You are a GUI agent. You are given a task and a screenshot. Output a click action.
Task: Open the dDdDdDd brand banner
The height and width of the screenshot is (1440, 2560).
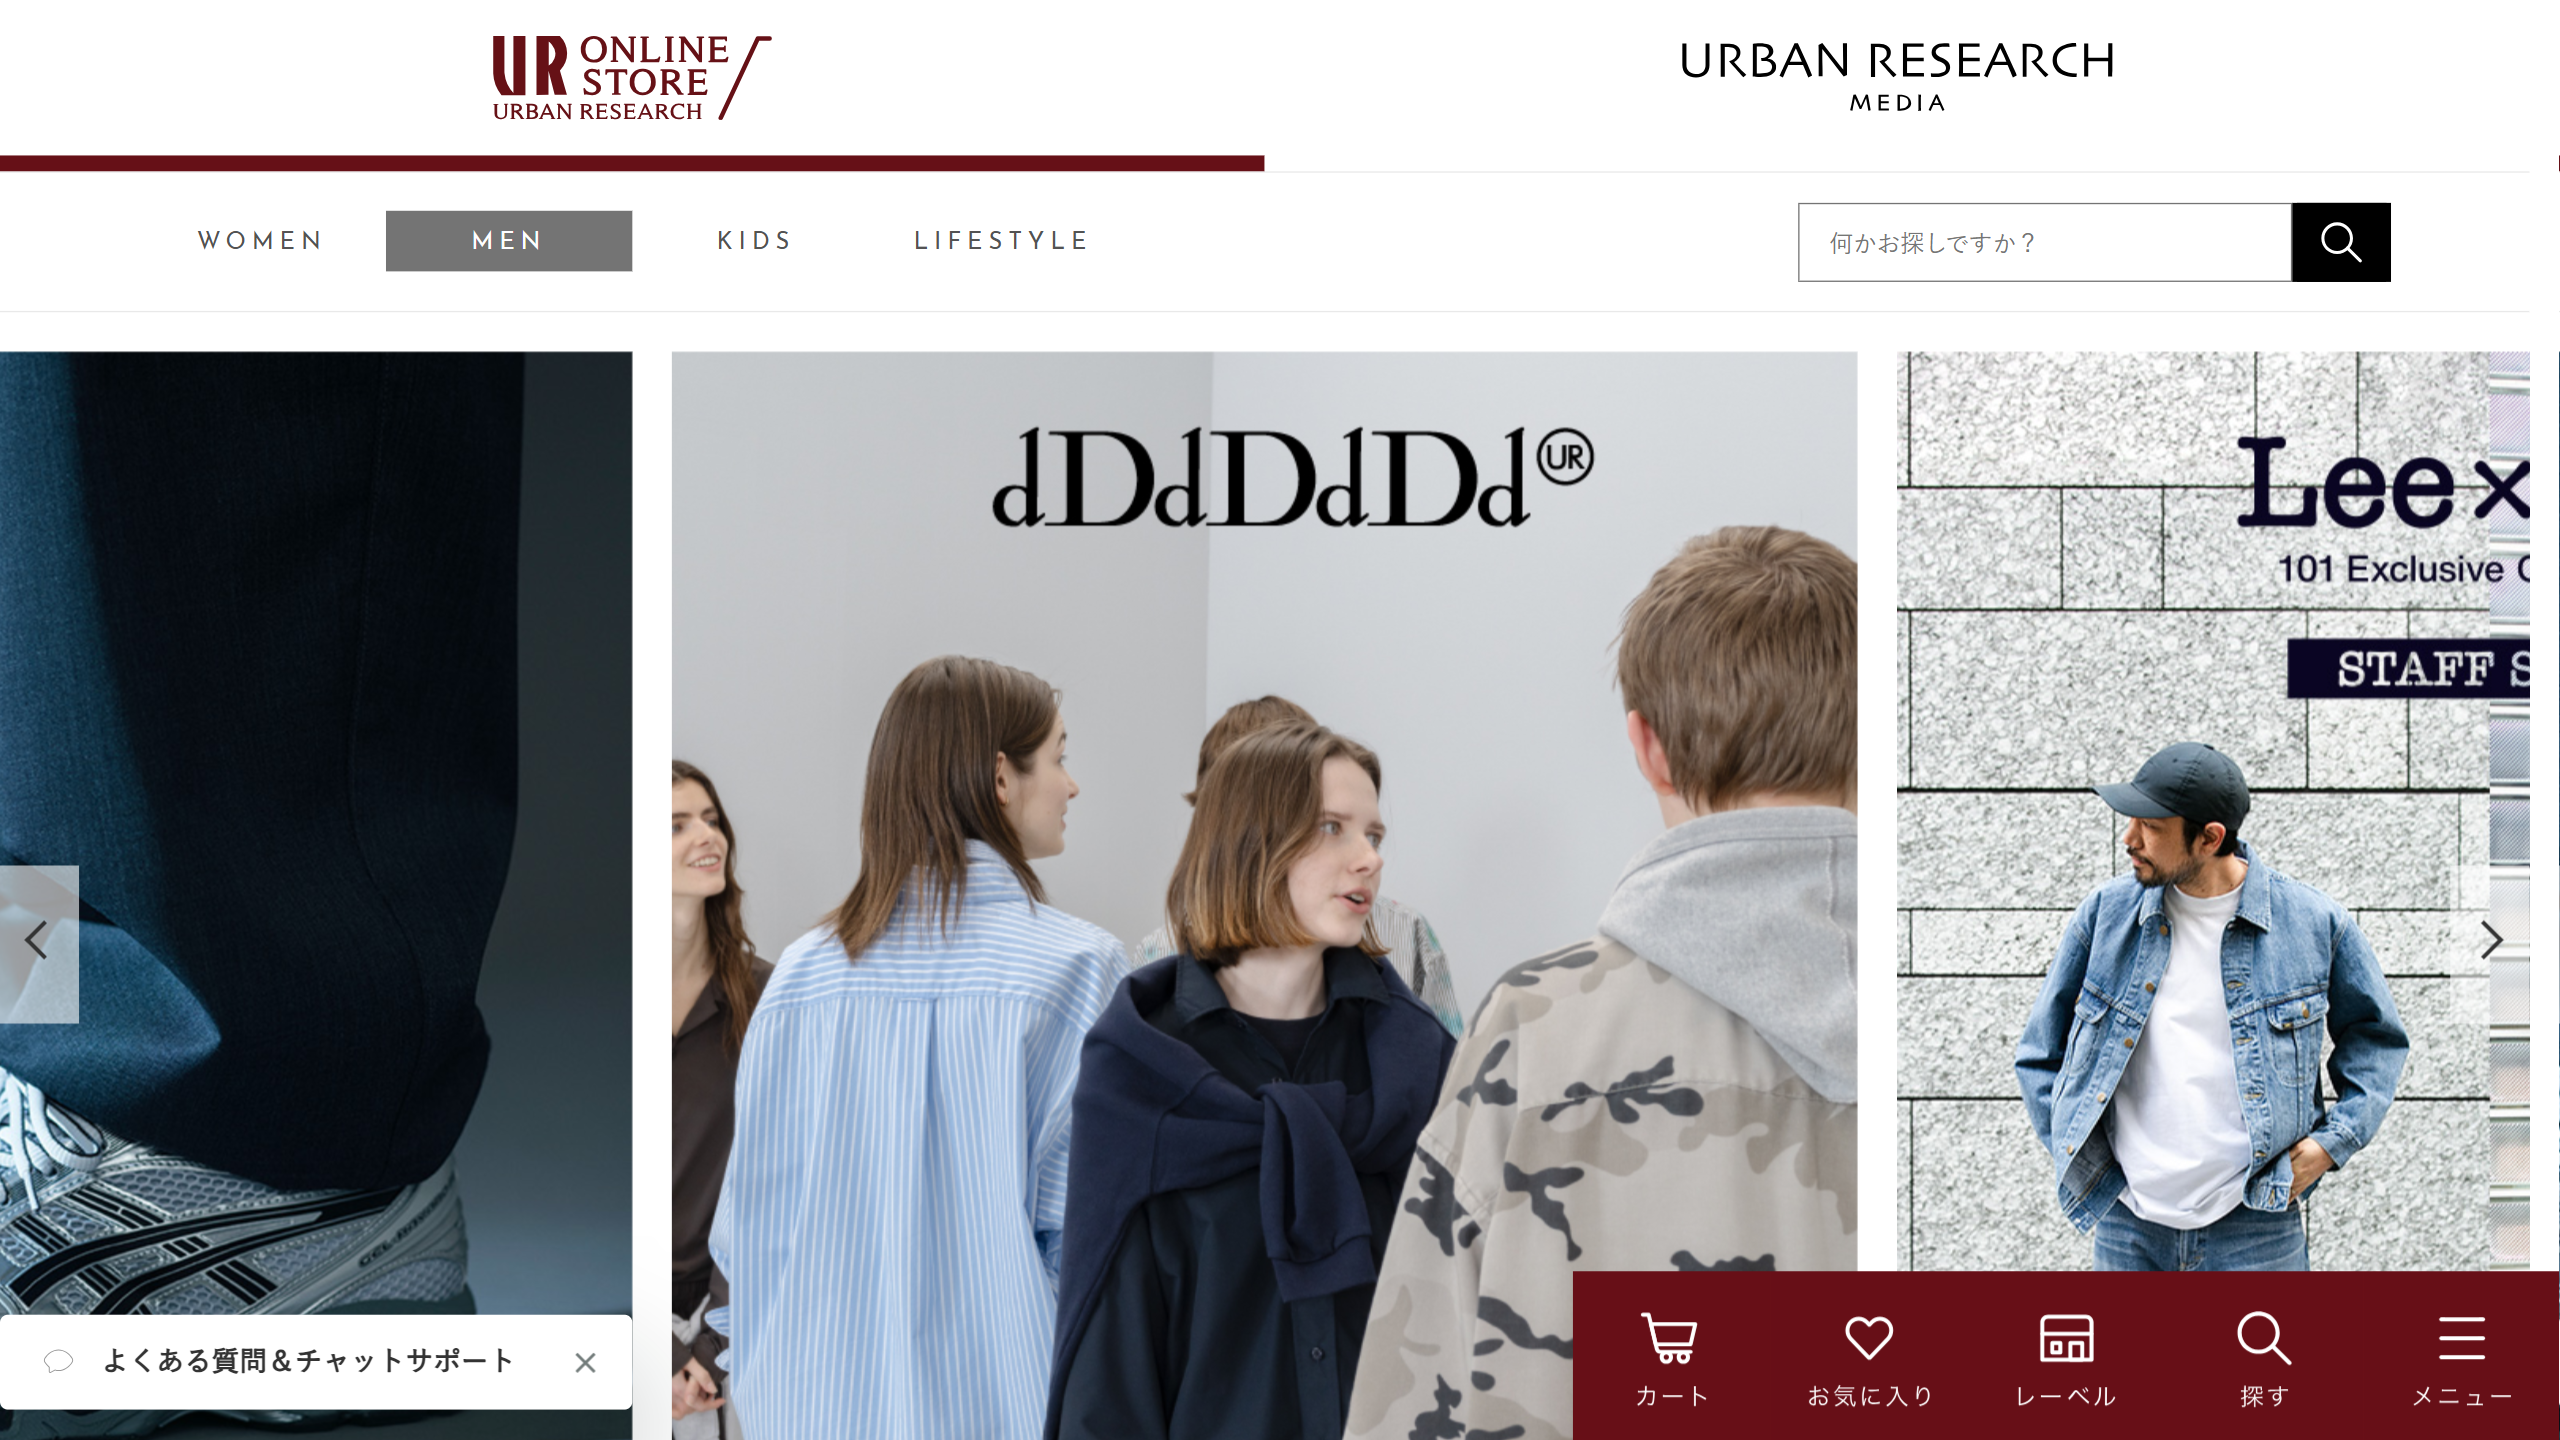coord(1264,895)
